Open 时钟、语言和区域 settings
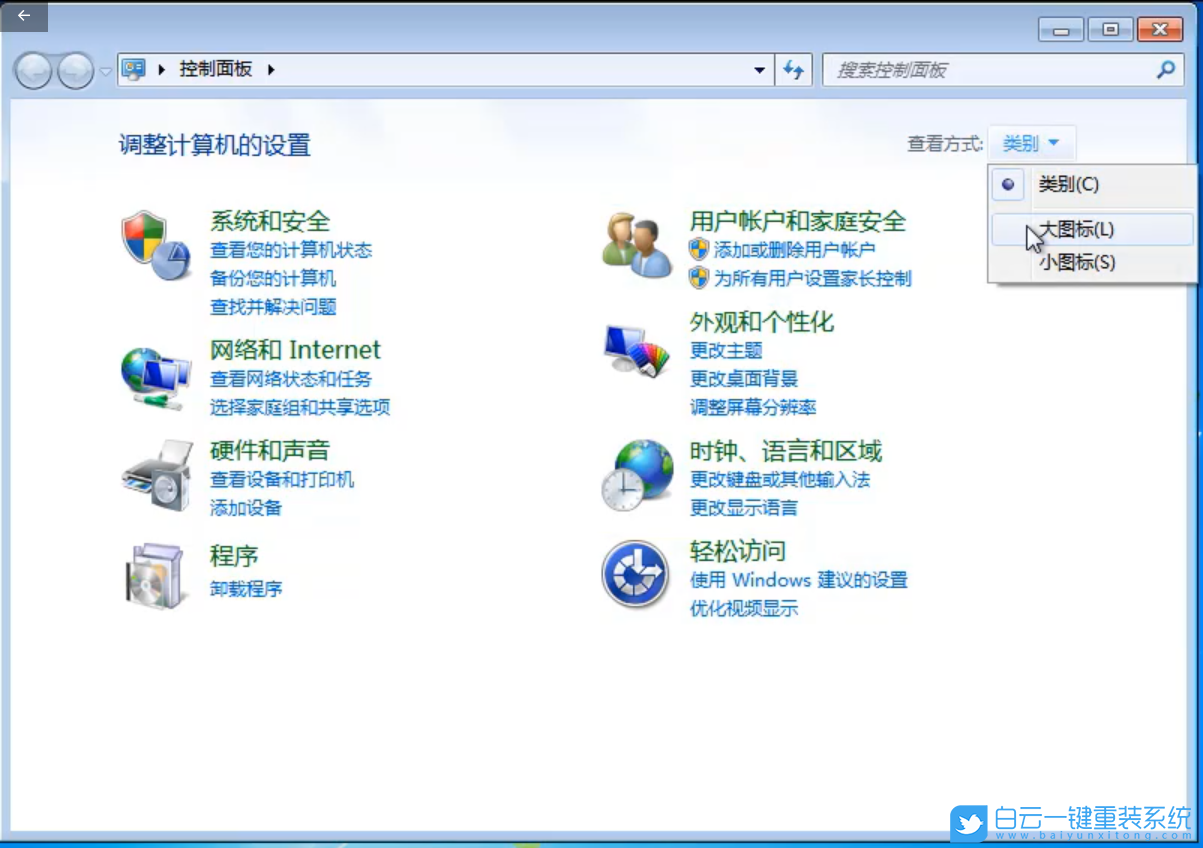 click(785, 450)
